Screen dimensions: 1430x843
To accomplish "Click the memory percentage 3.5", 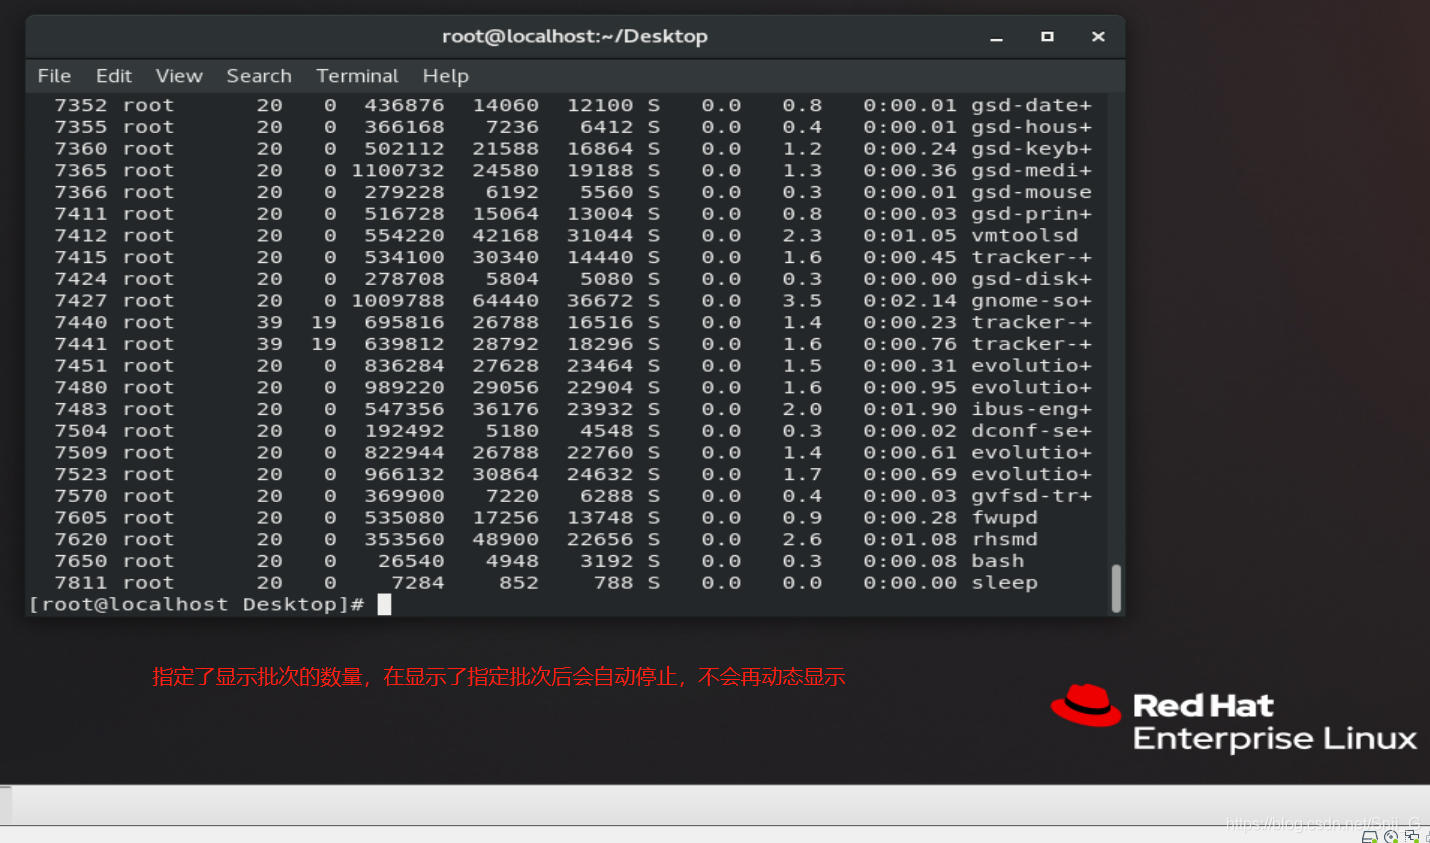I will 802,300.
